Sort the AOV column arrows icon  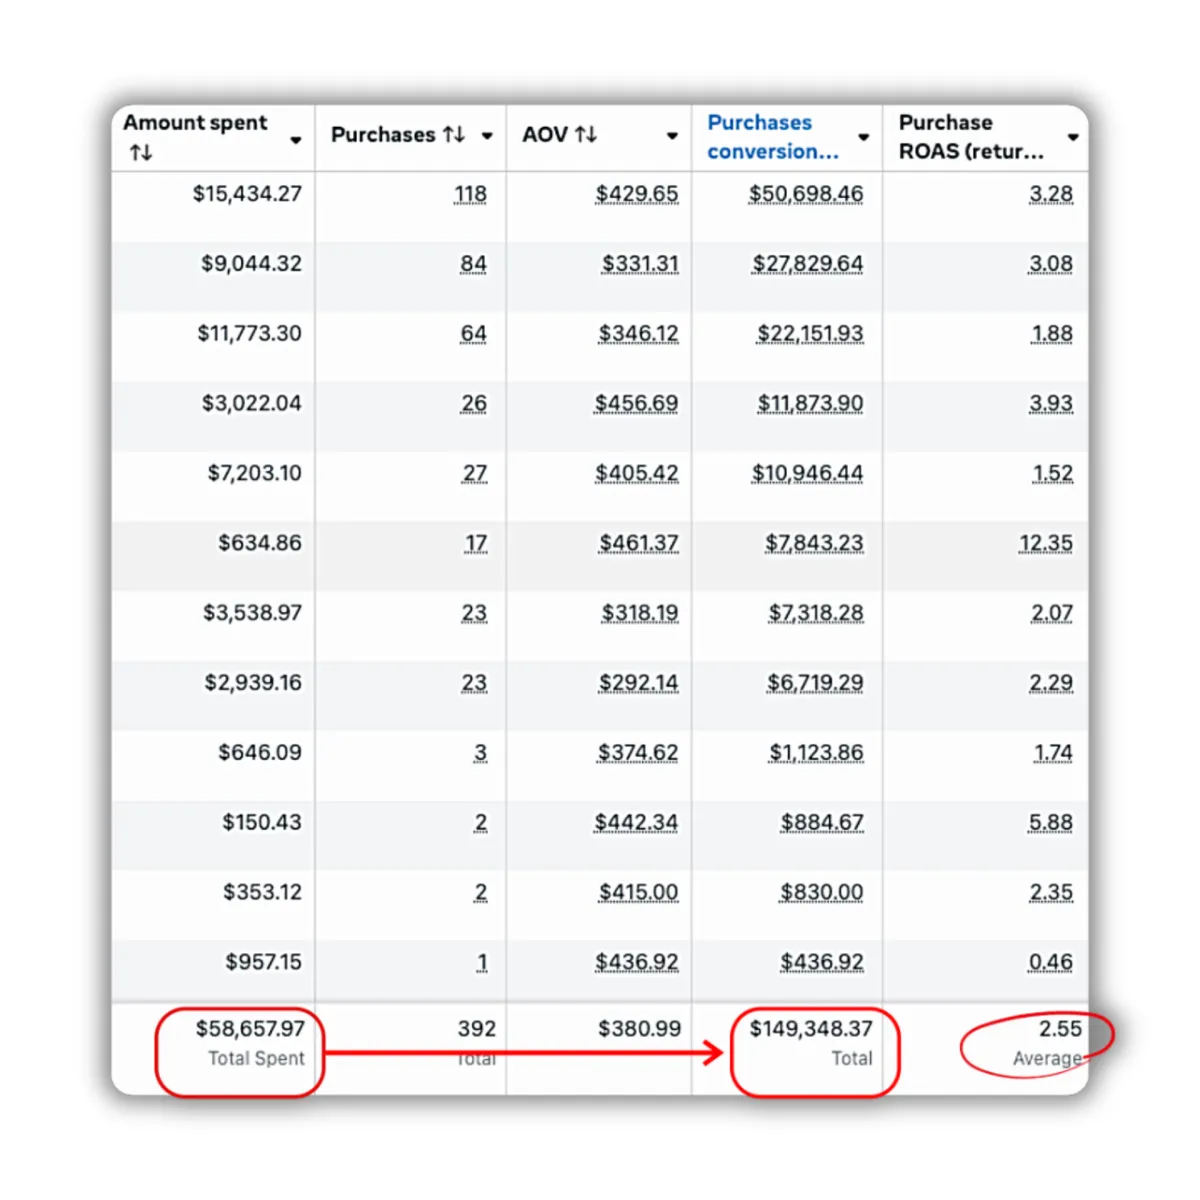click(586, 134)
